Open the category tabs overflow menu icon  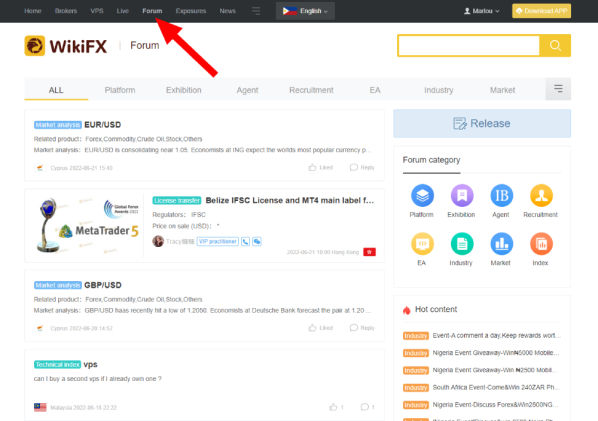(x=558, y=89)
